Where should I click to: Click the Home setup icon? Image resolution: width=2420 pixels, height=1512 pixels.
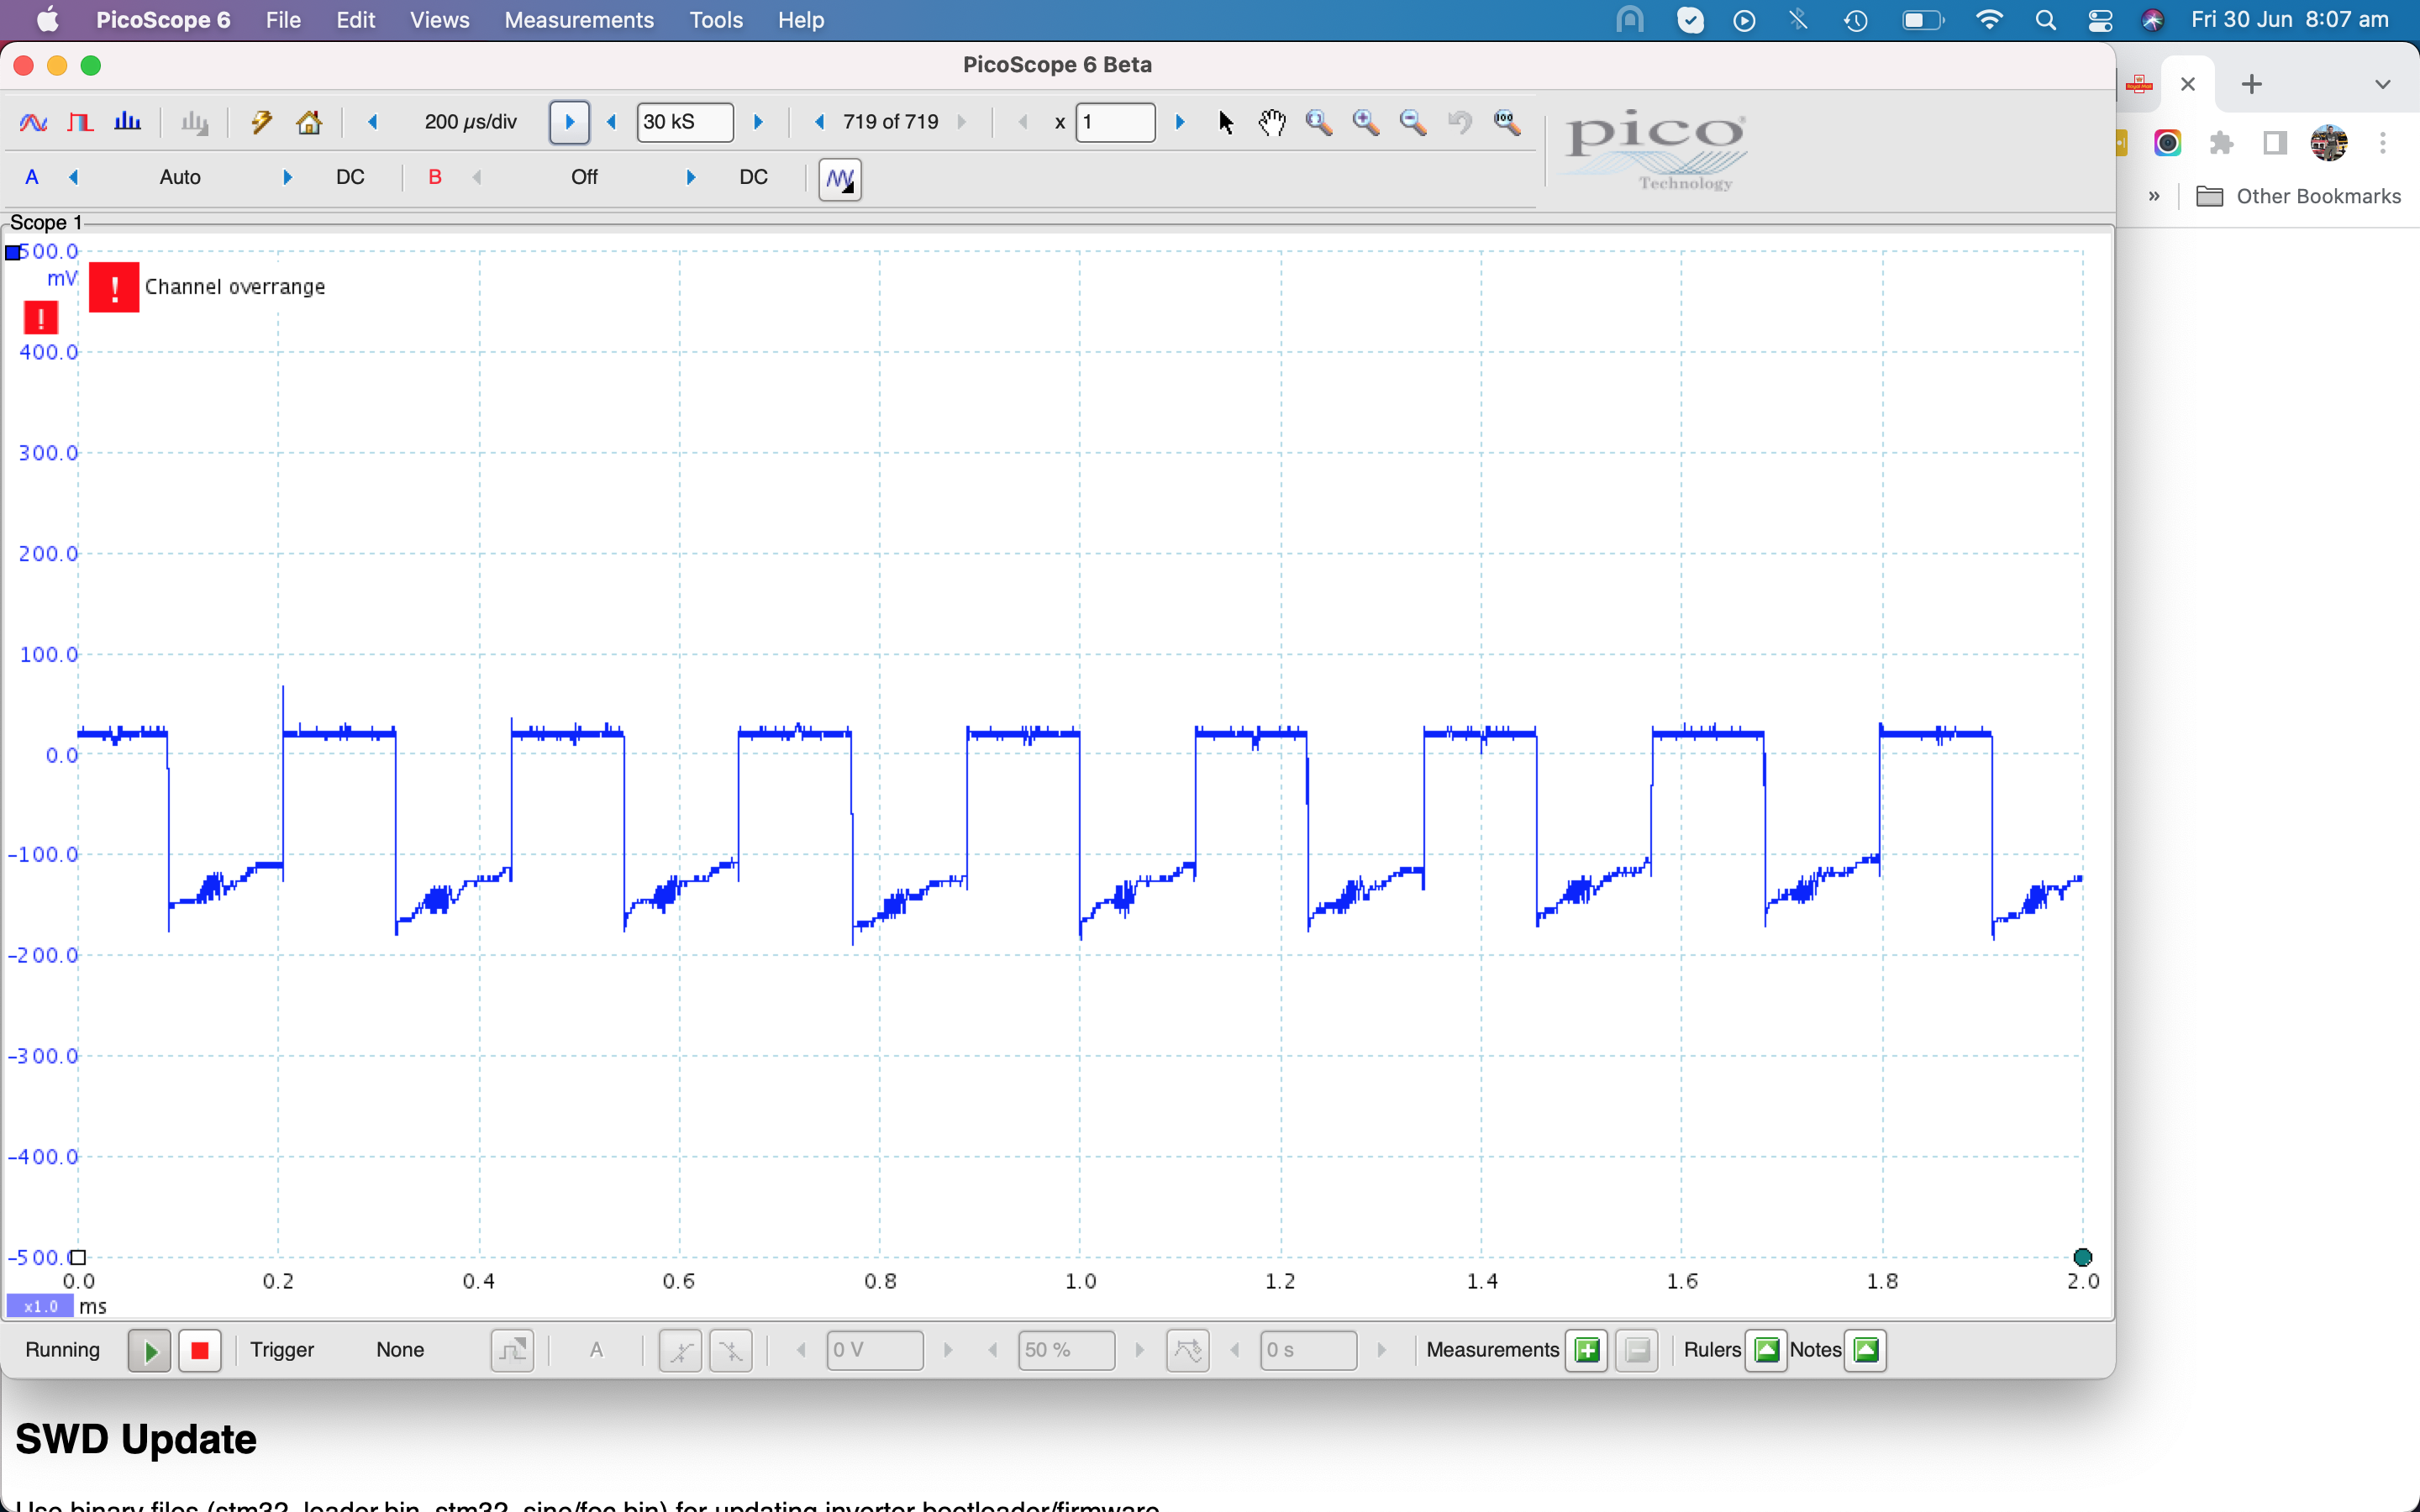pos(309,122)
